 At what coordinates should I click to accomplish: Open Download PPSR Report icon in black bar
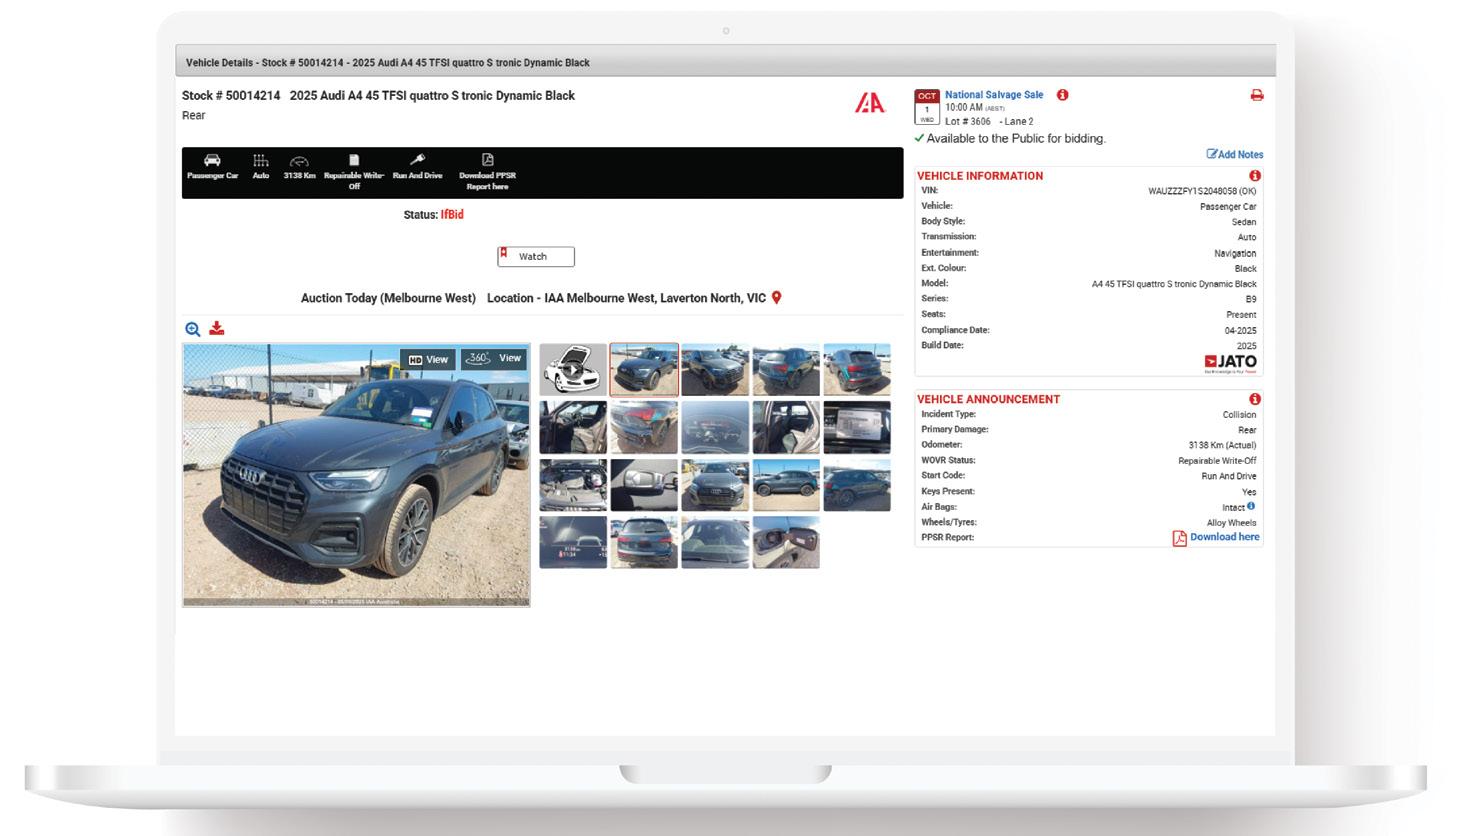487,160
